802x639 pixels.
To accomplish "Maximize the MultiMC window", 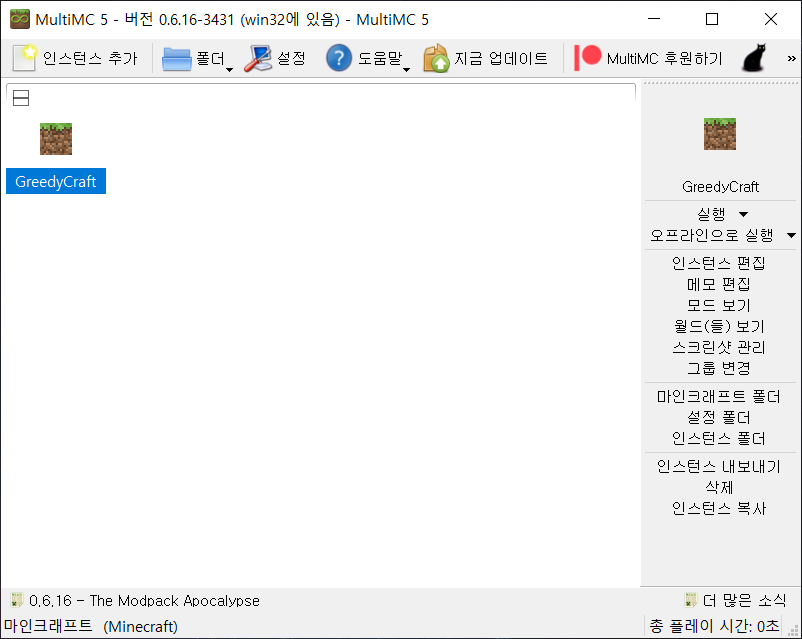I will click(x=711, y=19).
